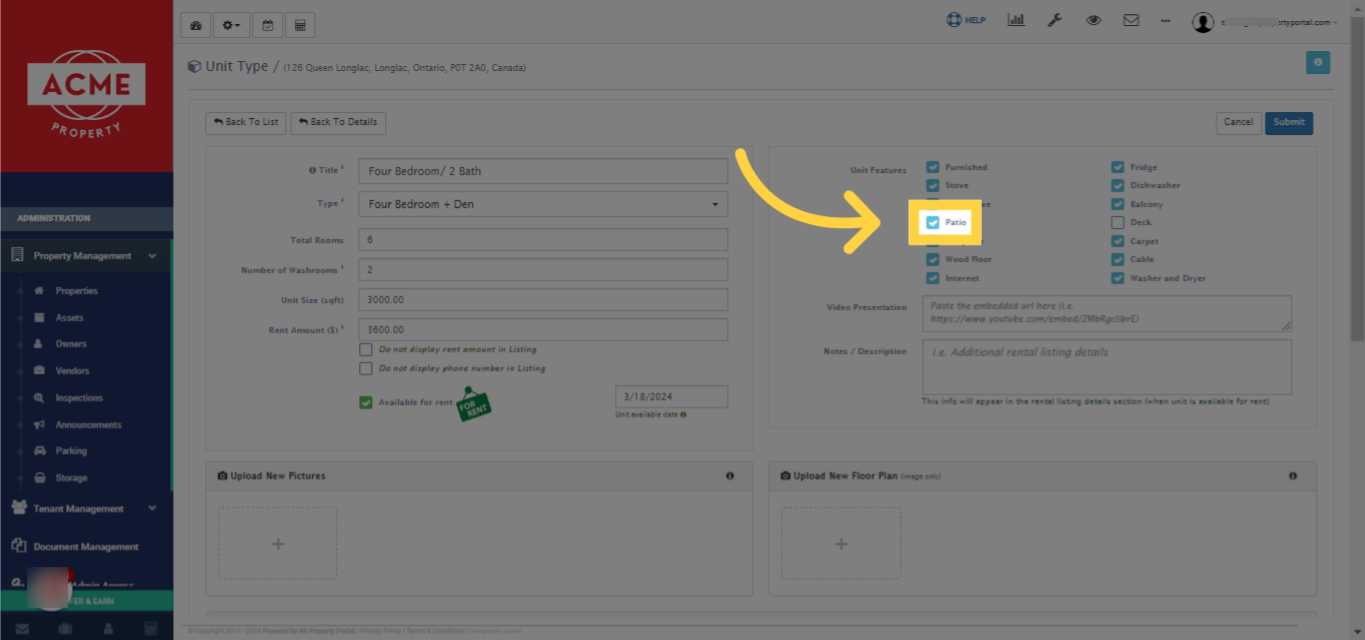Click the Back To List button

pyautogui.click(x=246, y=122)
